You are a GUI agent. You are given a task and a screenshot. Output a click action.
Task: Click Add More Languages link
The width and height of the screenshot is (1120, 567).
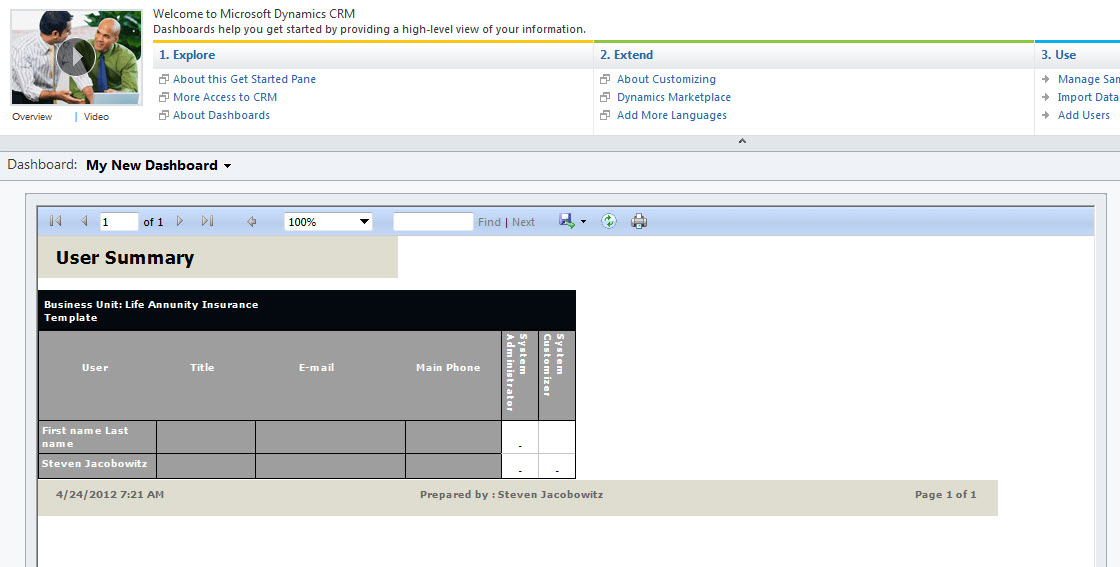pos(671,115)
